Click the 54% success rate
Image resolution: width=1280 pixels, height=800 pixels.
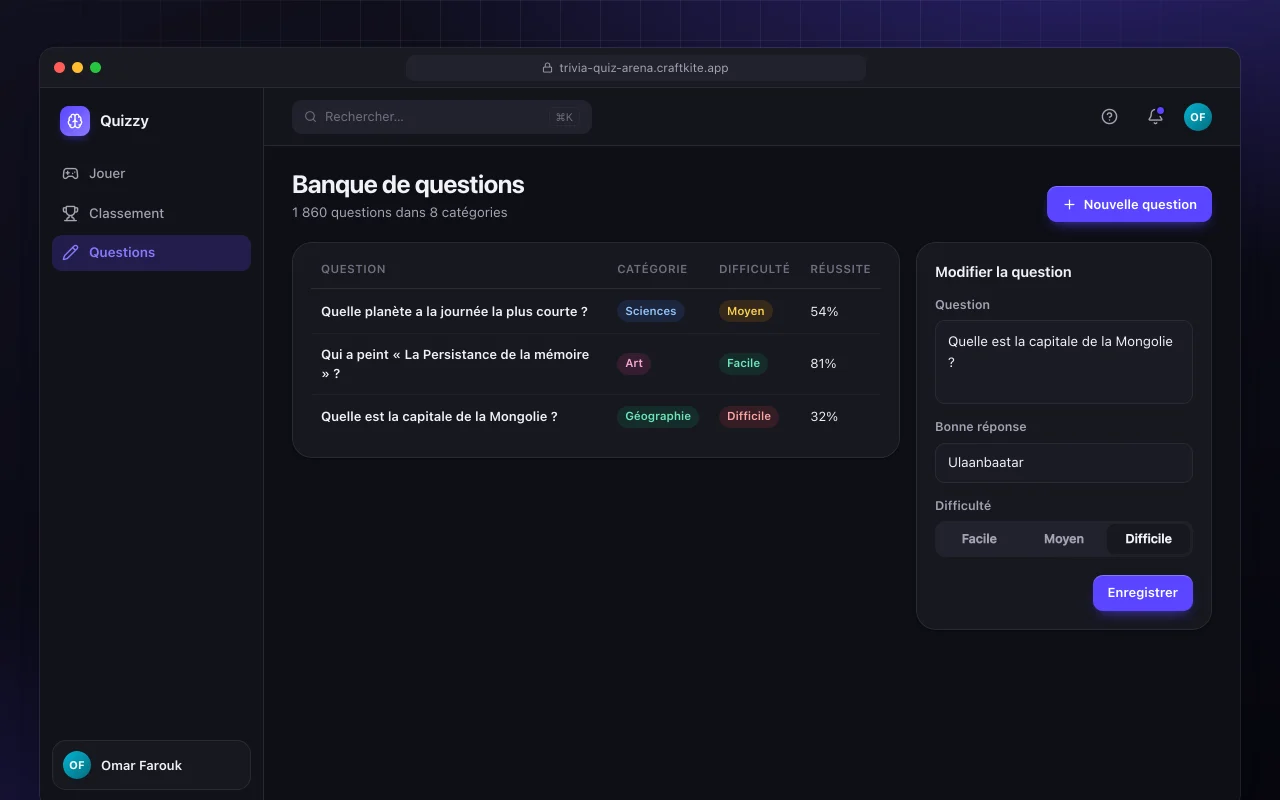click(824, 311)
